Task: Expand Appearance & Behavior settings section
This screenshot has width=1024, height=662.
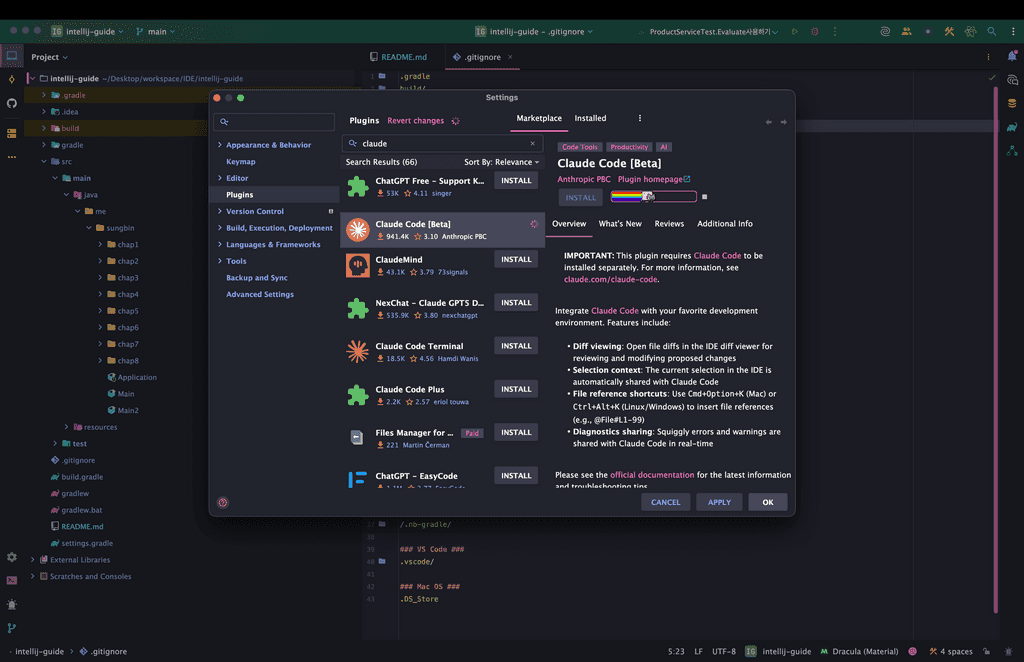Action: tap(220, 145)
